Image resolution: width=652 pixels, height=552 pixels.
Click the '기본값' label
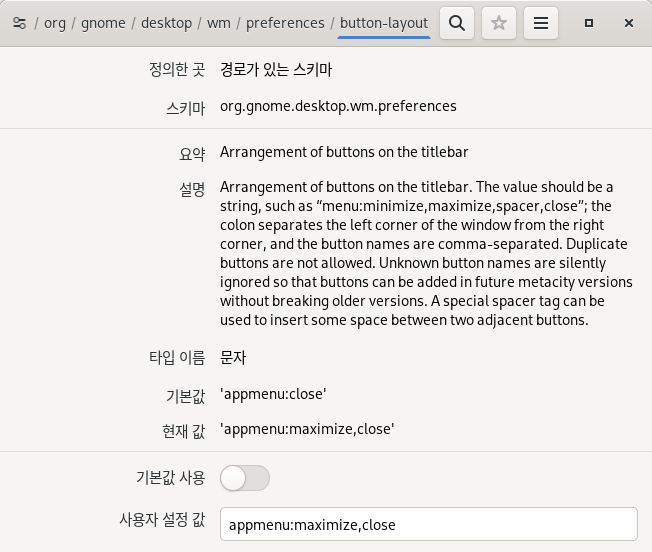pos(185,396)
